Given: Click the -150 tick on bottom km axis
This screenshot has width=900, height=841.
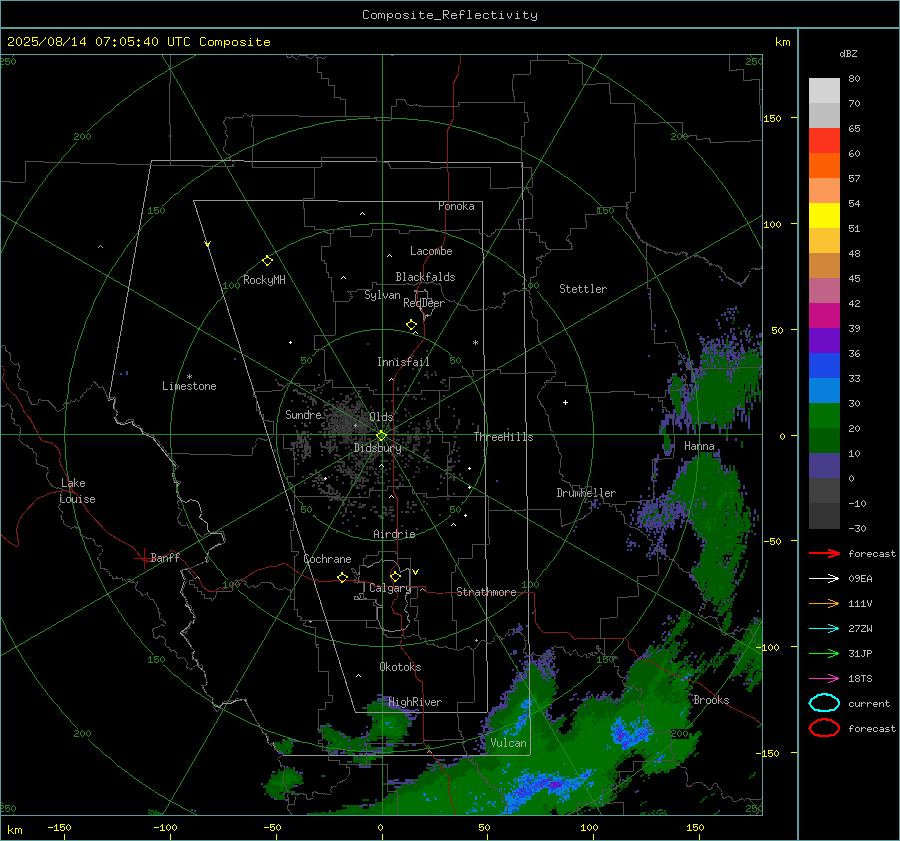Looking at the screenshot, I should [59, 827].
